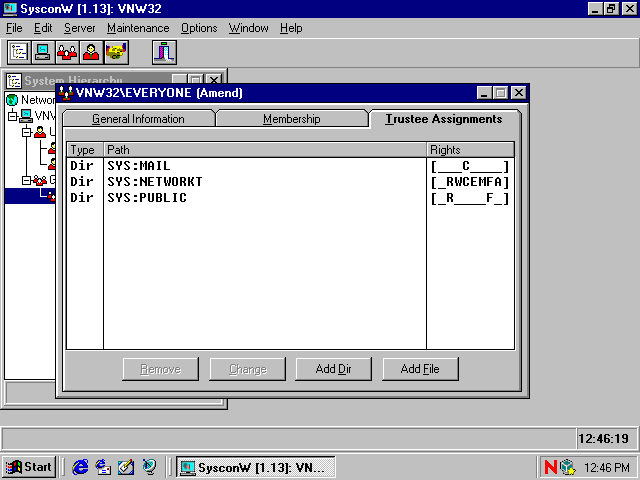This screenshot has width=640, height=480.
Task: Open Outlook Express from quick launch
Action: point(103,467)
